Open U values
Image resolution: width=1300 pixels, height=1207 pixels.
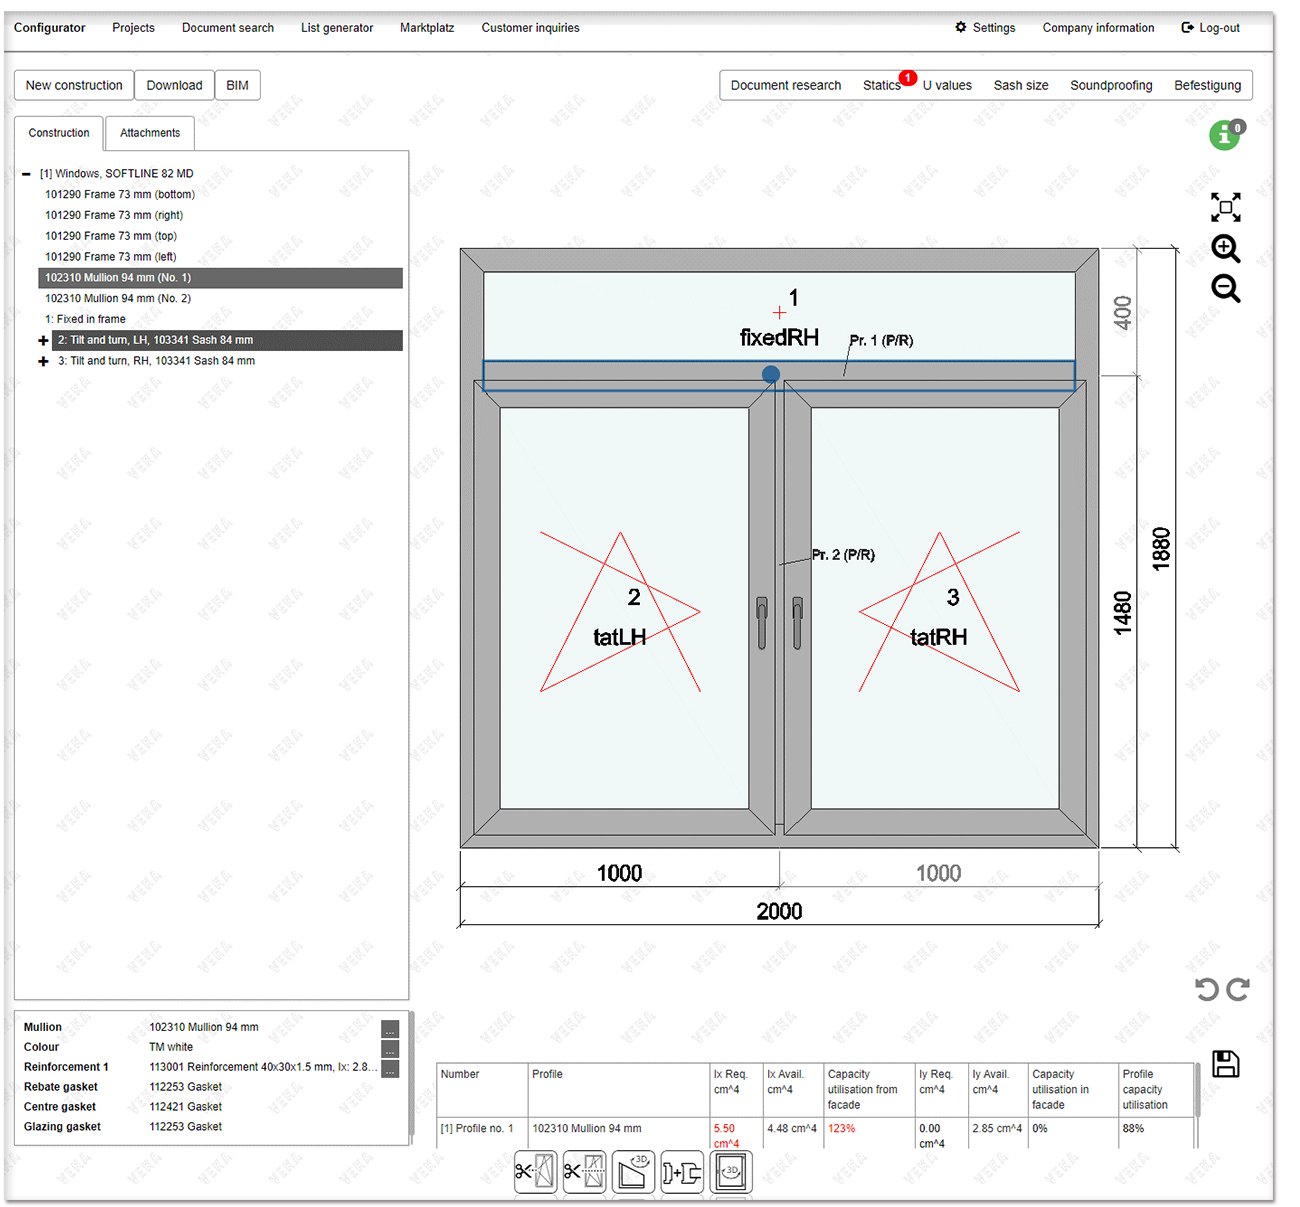coord(947,86)
